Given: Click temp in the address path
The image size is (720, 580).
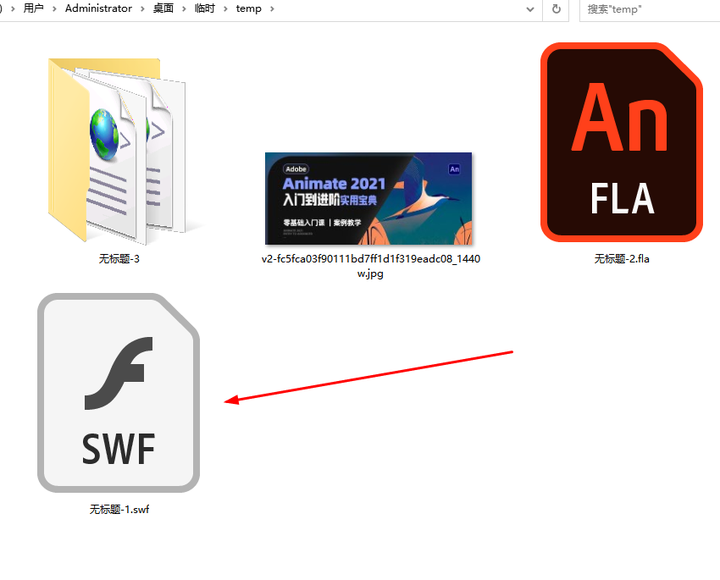Looking at the screenshot, I should tap(248, 8).
